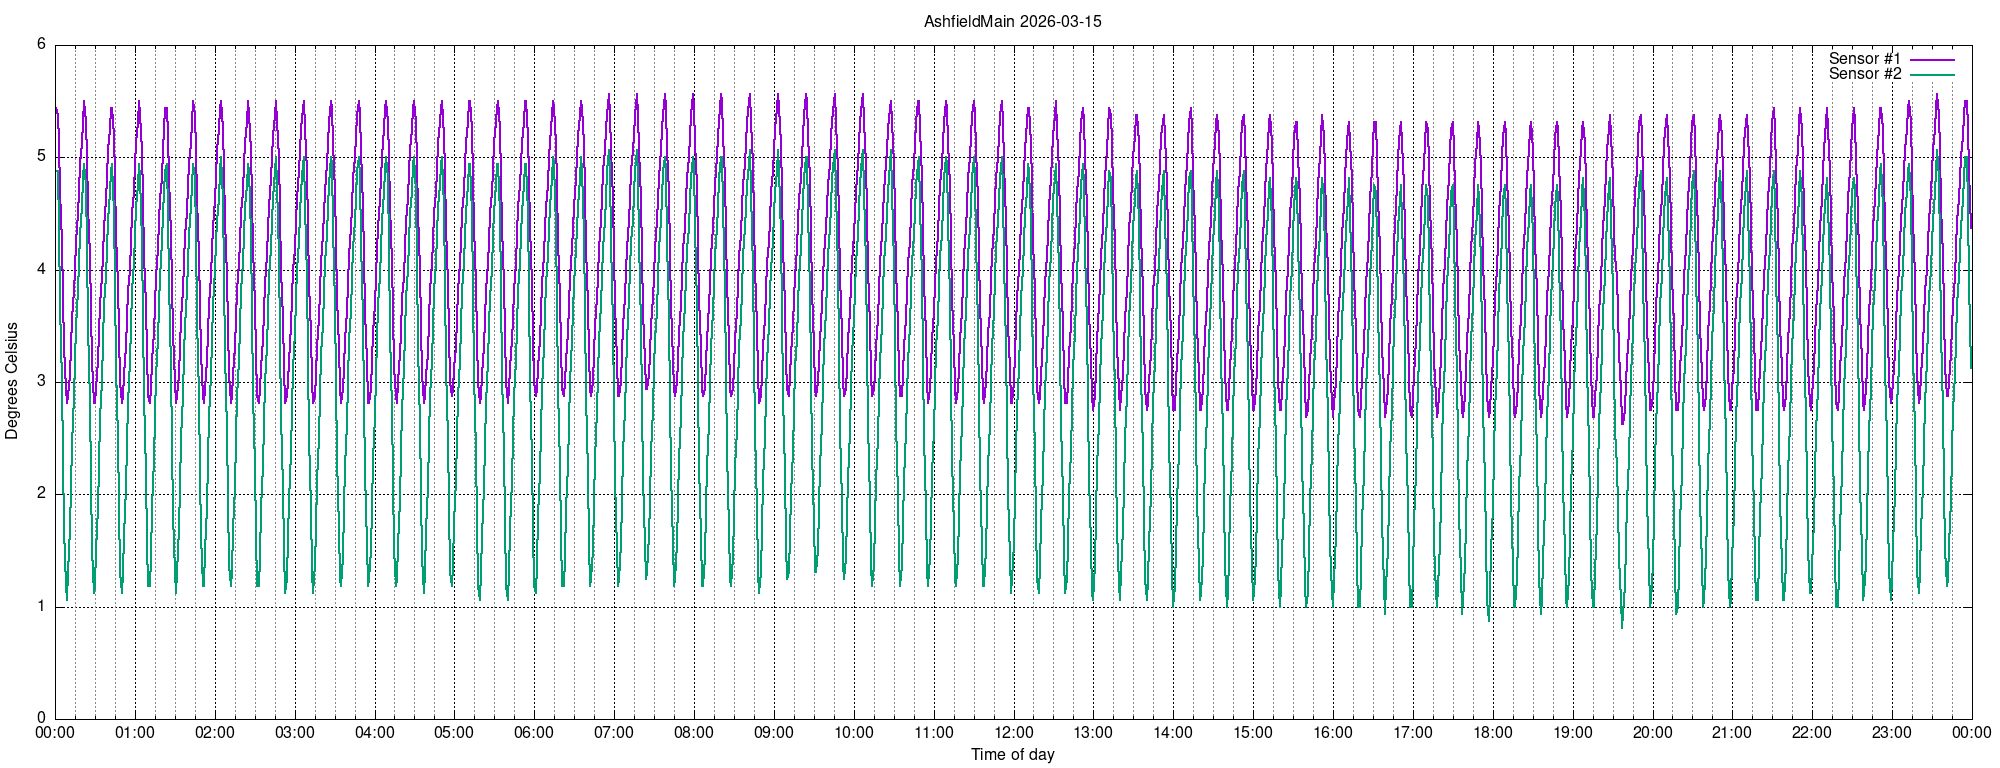Click the green Sensor #2 legend line

pos(1932,75)
